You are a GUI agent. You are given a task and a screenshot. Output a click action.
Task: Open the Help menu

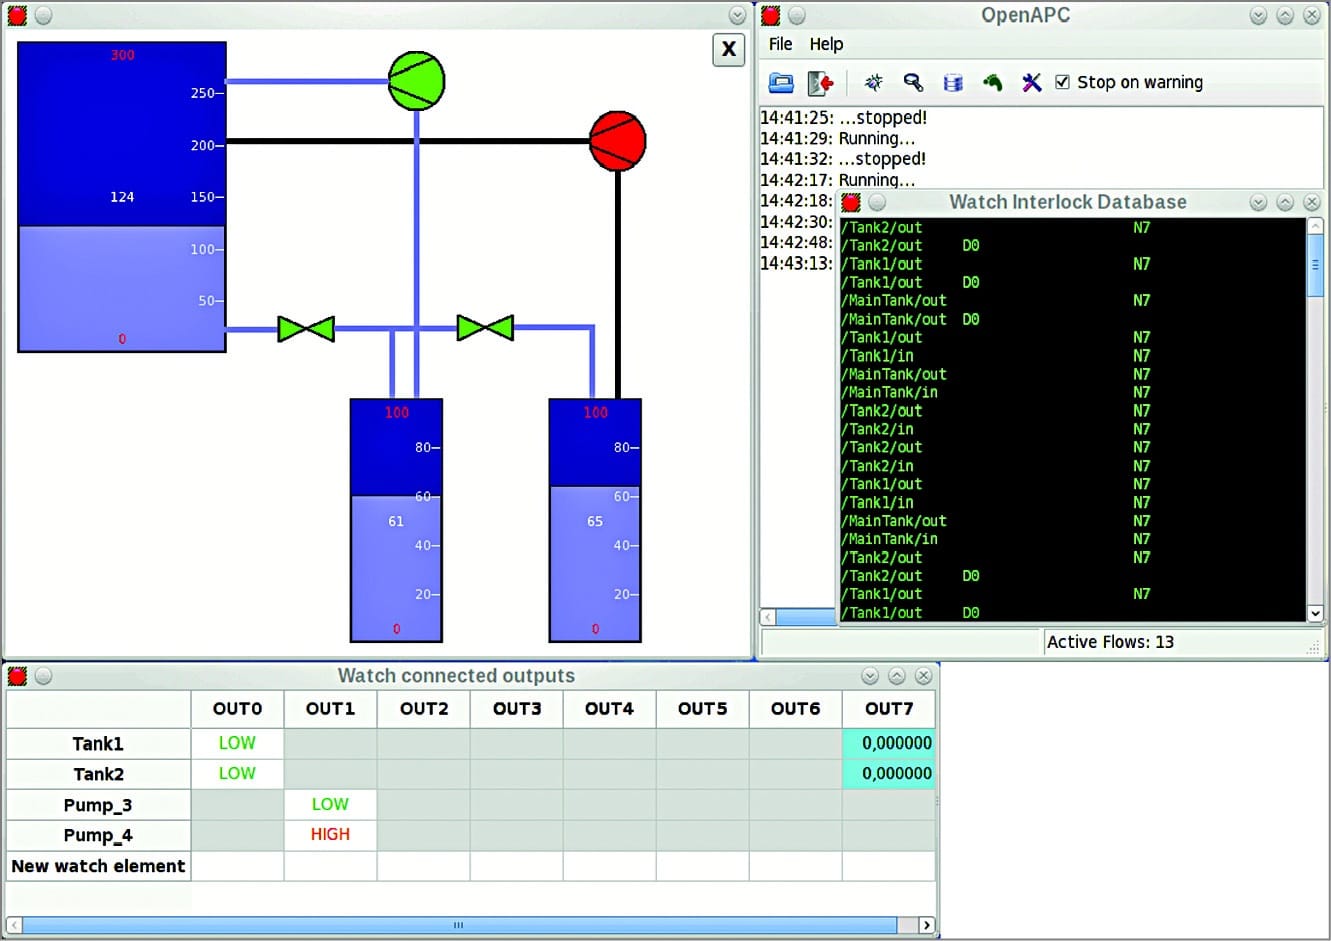(x=824, y=44)
